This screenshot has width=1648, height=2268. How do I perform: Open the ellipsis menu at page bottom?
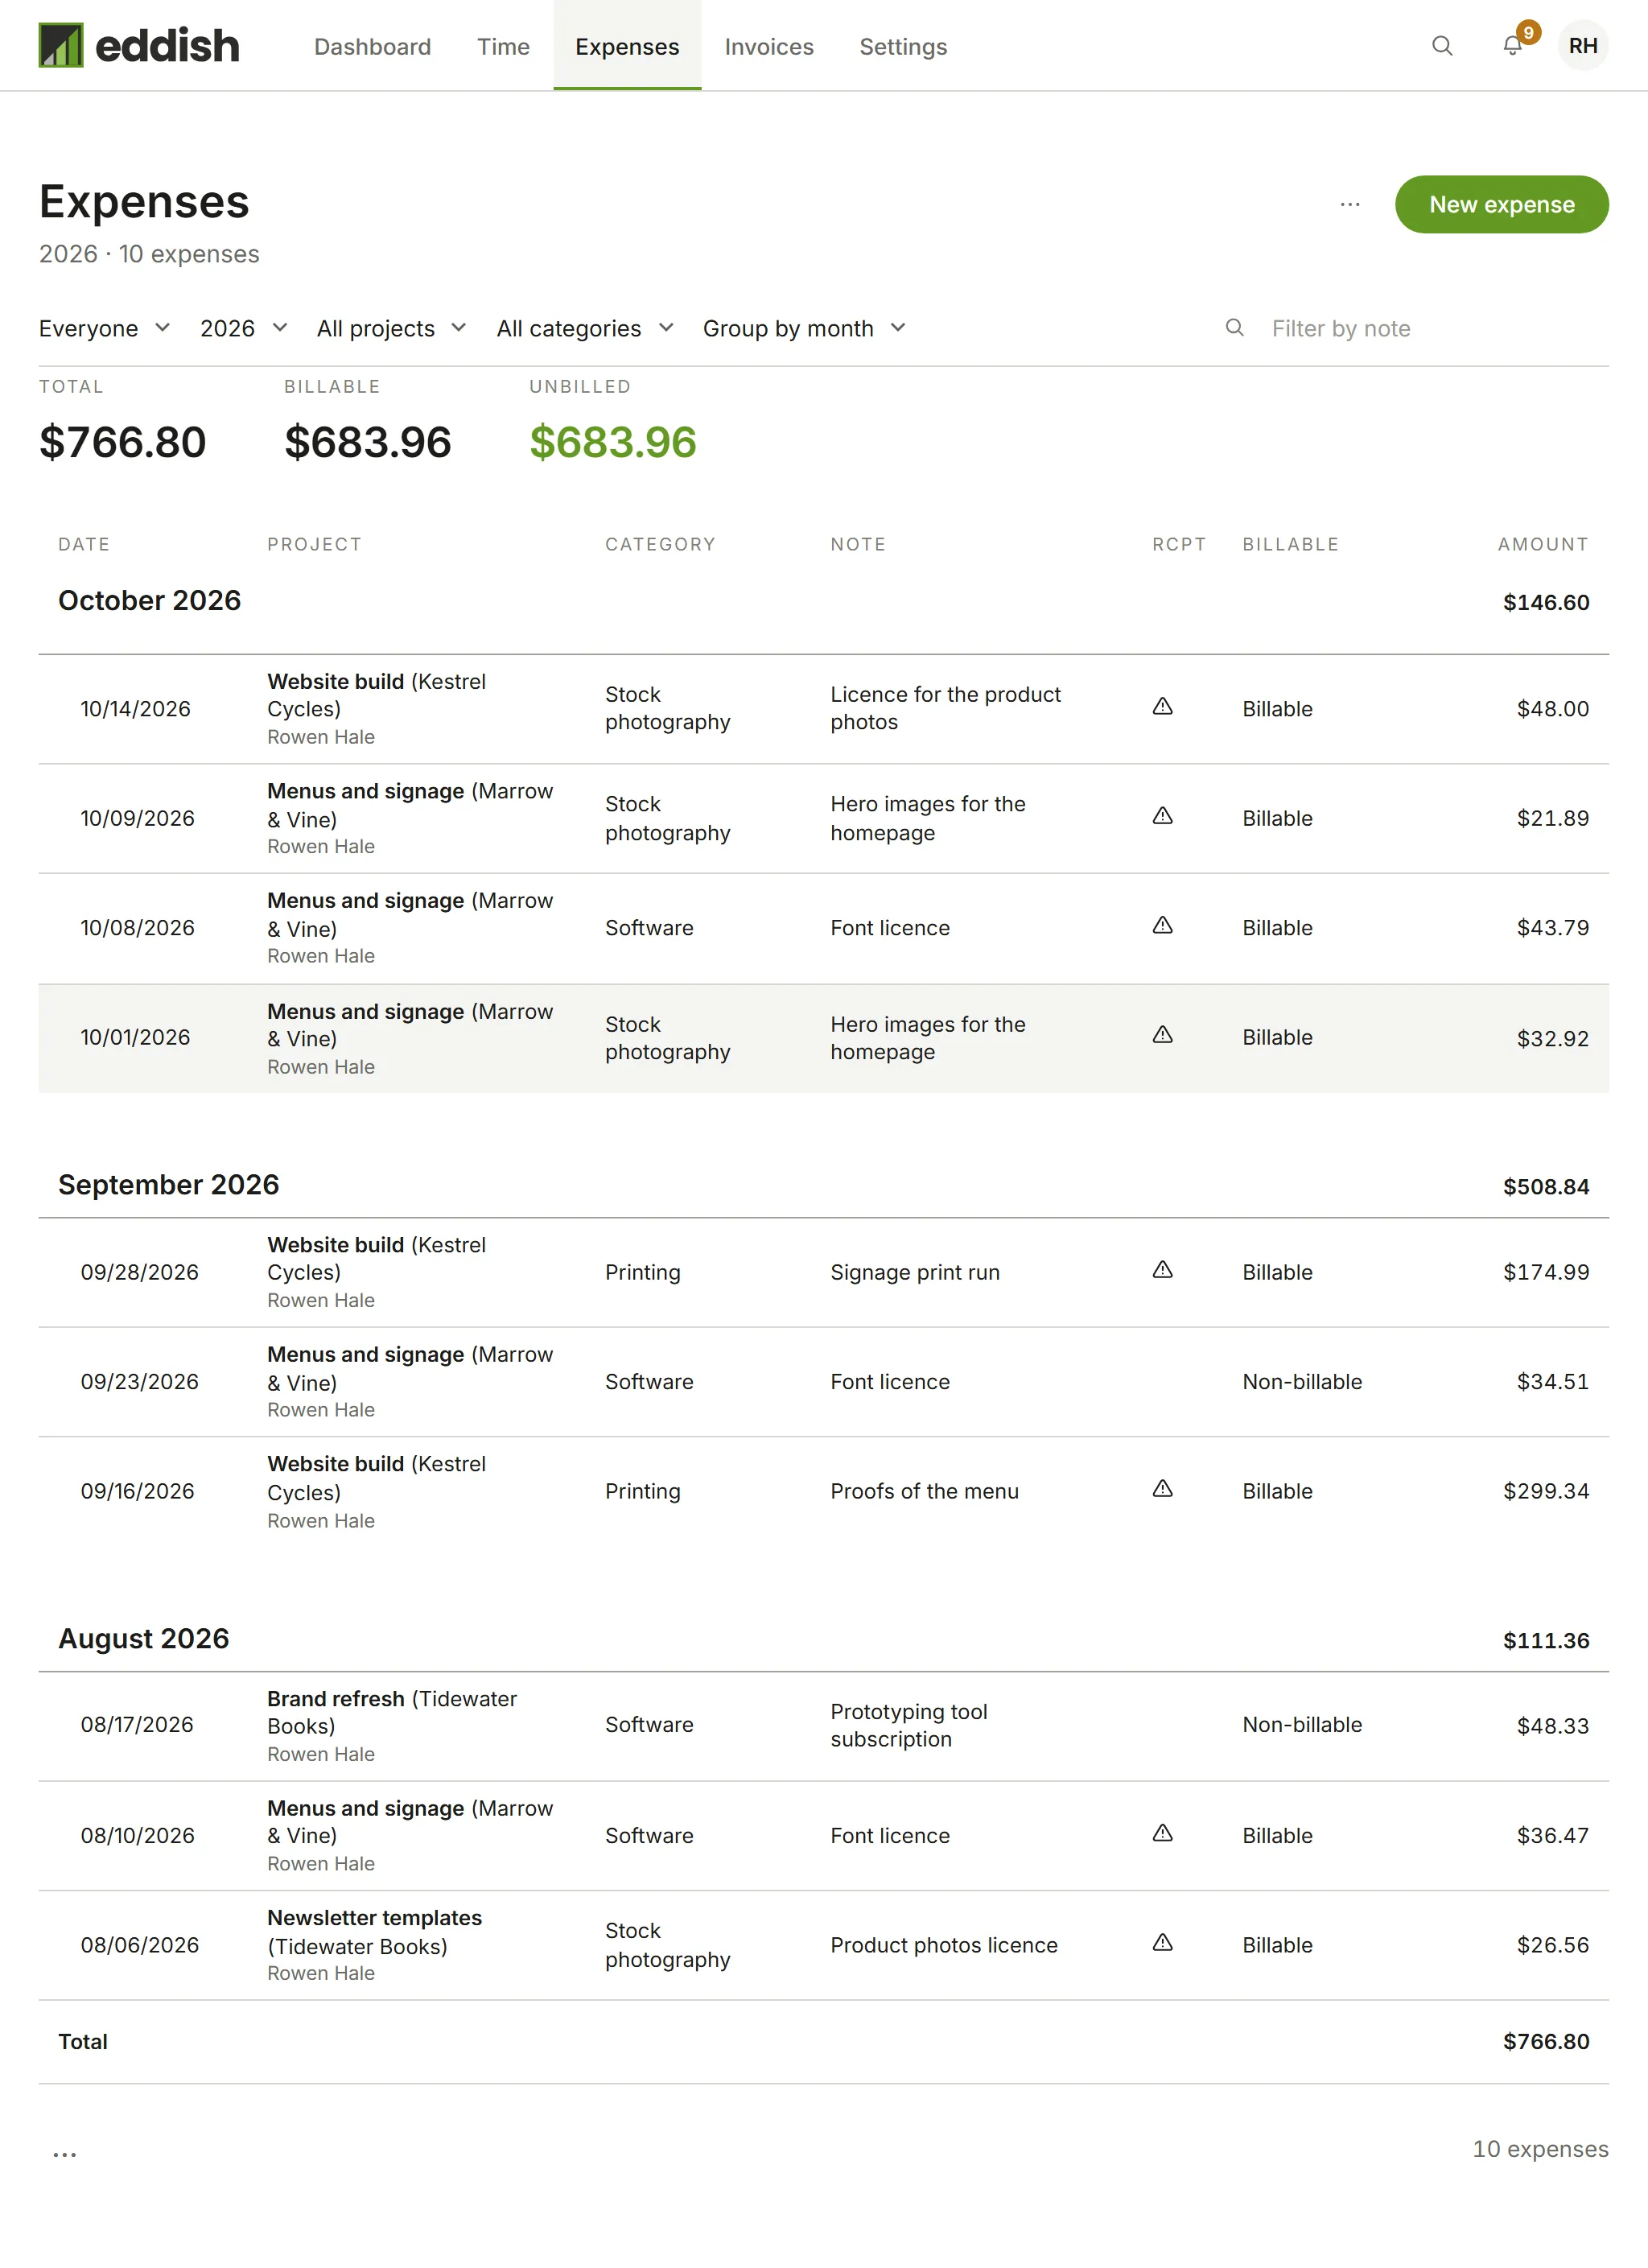pyautogui.click(x=65, y=2154)
